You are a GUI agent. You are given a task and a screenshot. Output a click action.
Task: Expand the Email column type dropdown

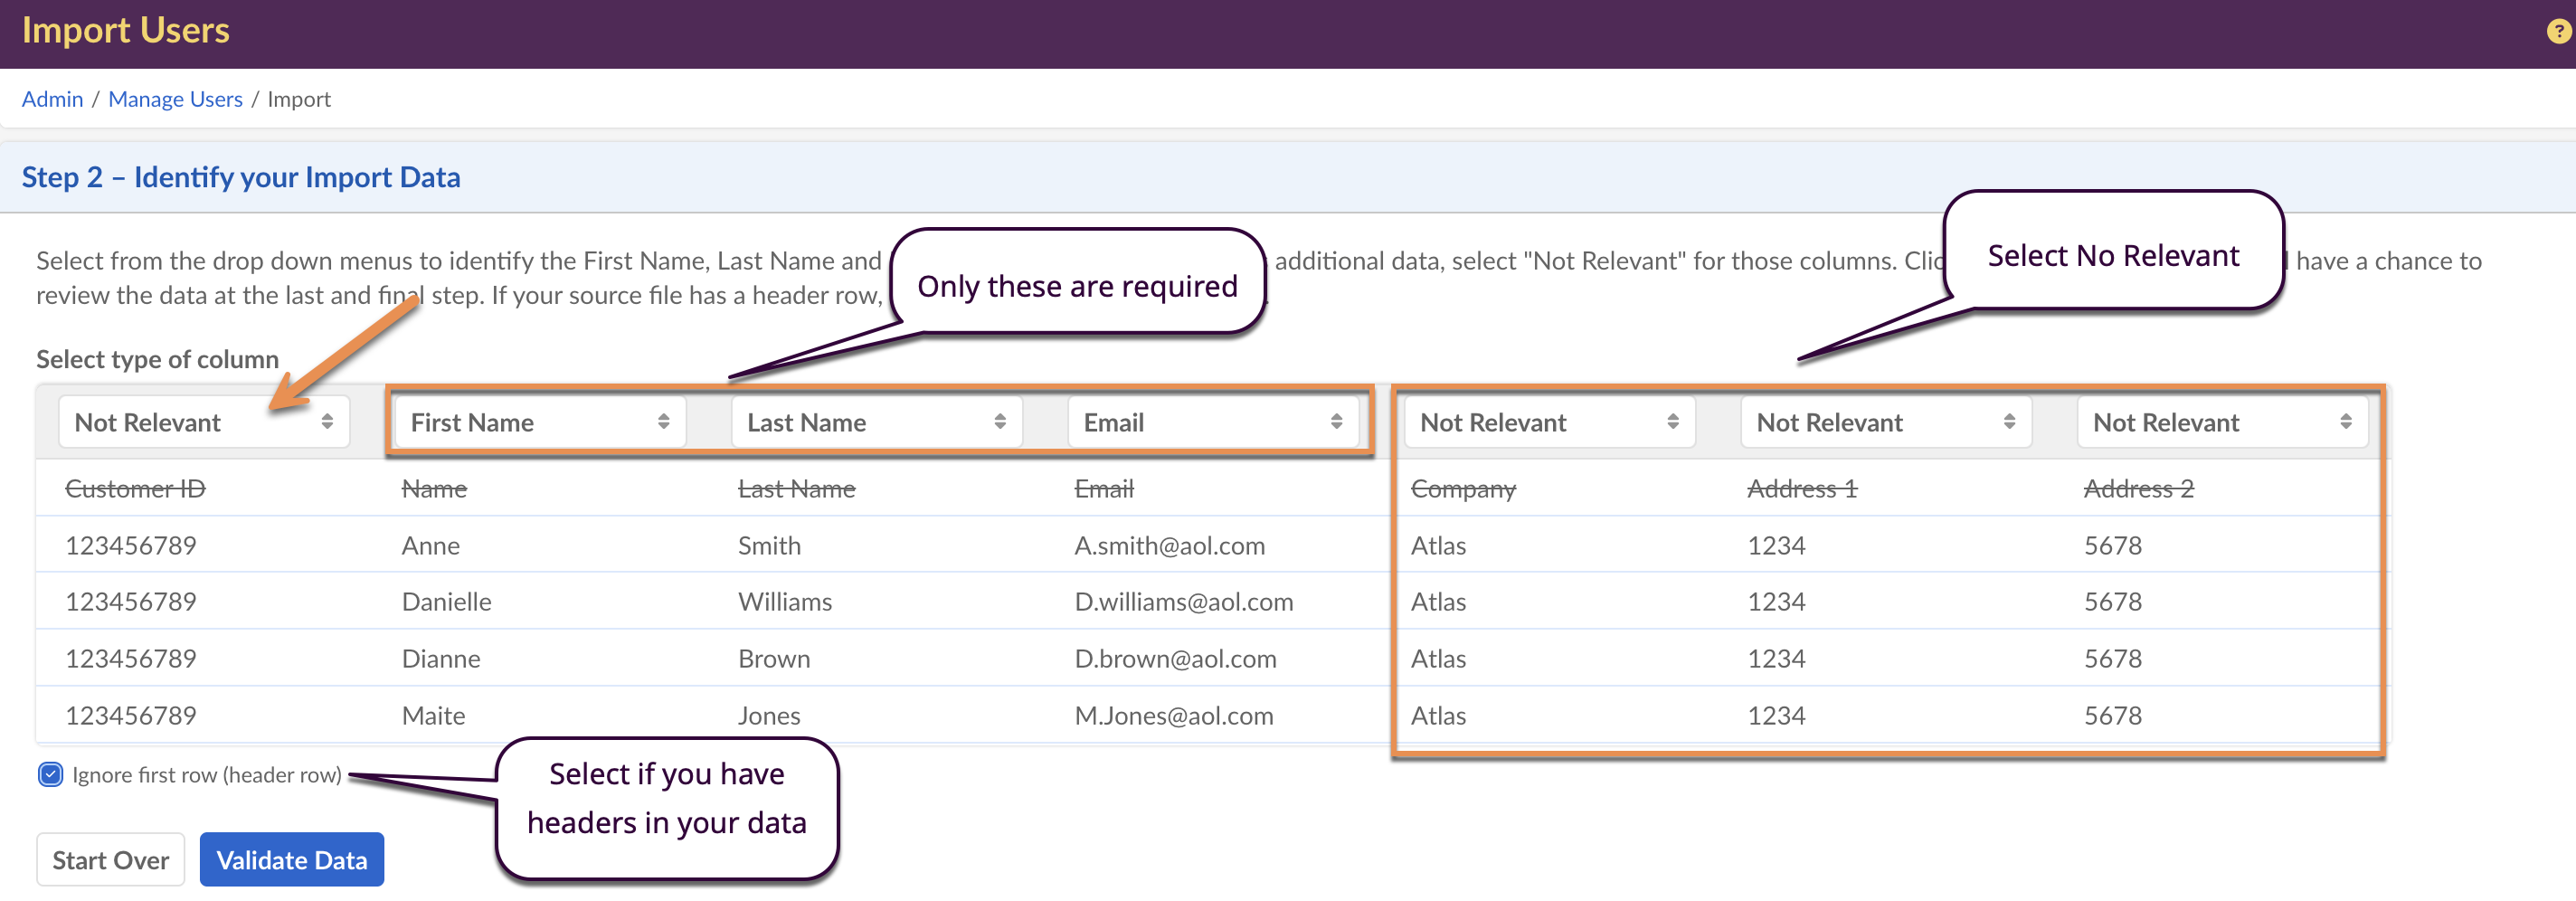(1211, 423)
